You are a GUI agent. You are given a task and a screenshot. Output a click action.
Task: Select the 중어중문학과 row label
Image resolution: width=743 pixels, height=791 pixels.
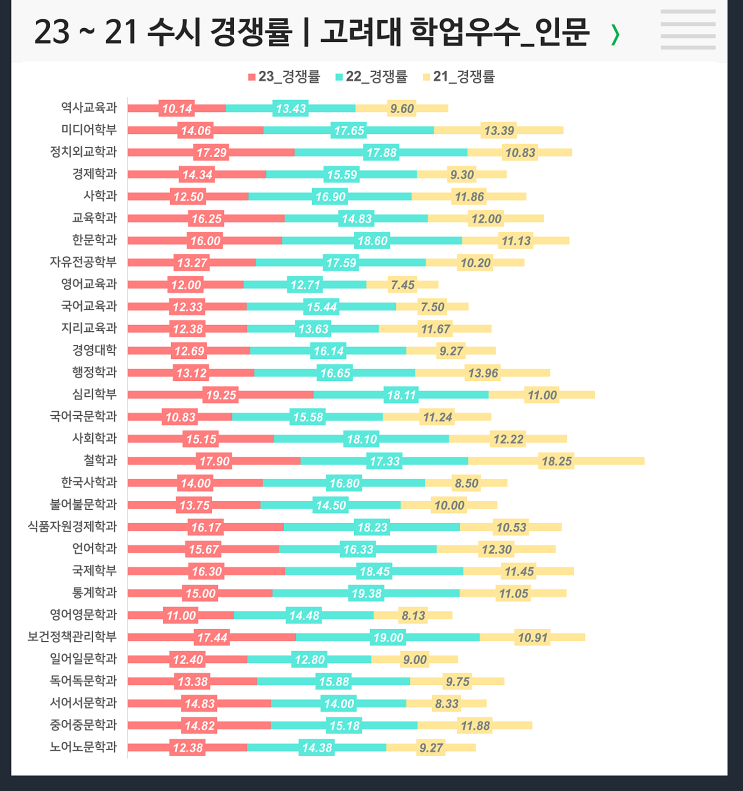pyautogui.click(x=83, y=725)
